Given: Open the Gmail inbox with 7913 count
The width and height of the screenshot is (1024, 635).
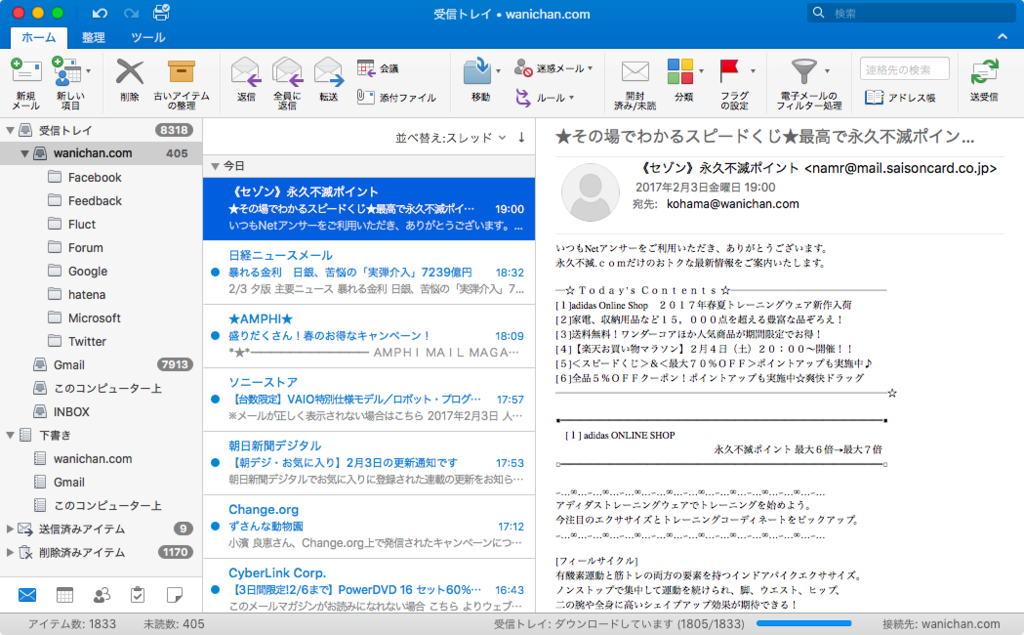Looking at the screenshot, I should (x=101, y=365).
